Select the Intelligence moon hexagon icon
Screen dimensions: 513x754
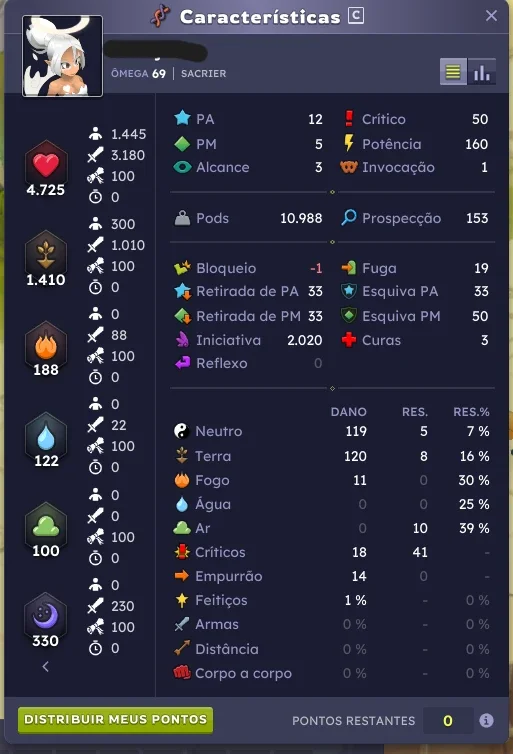[46, 614]
